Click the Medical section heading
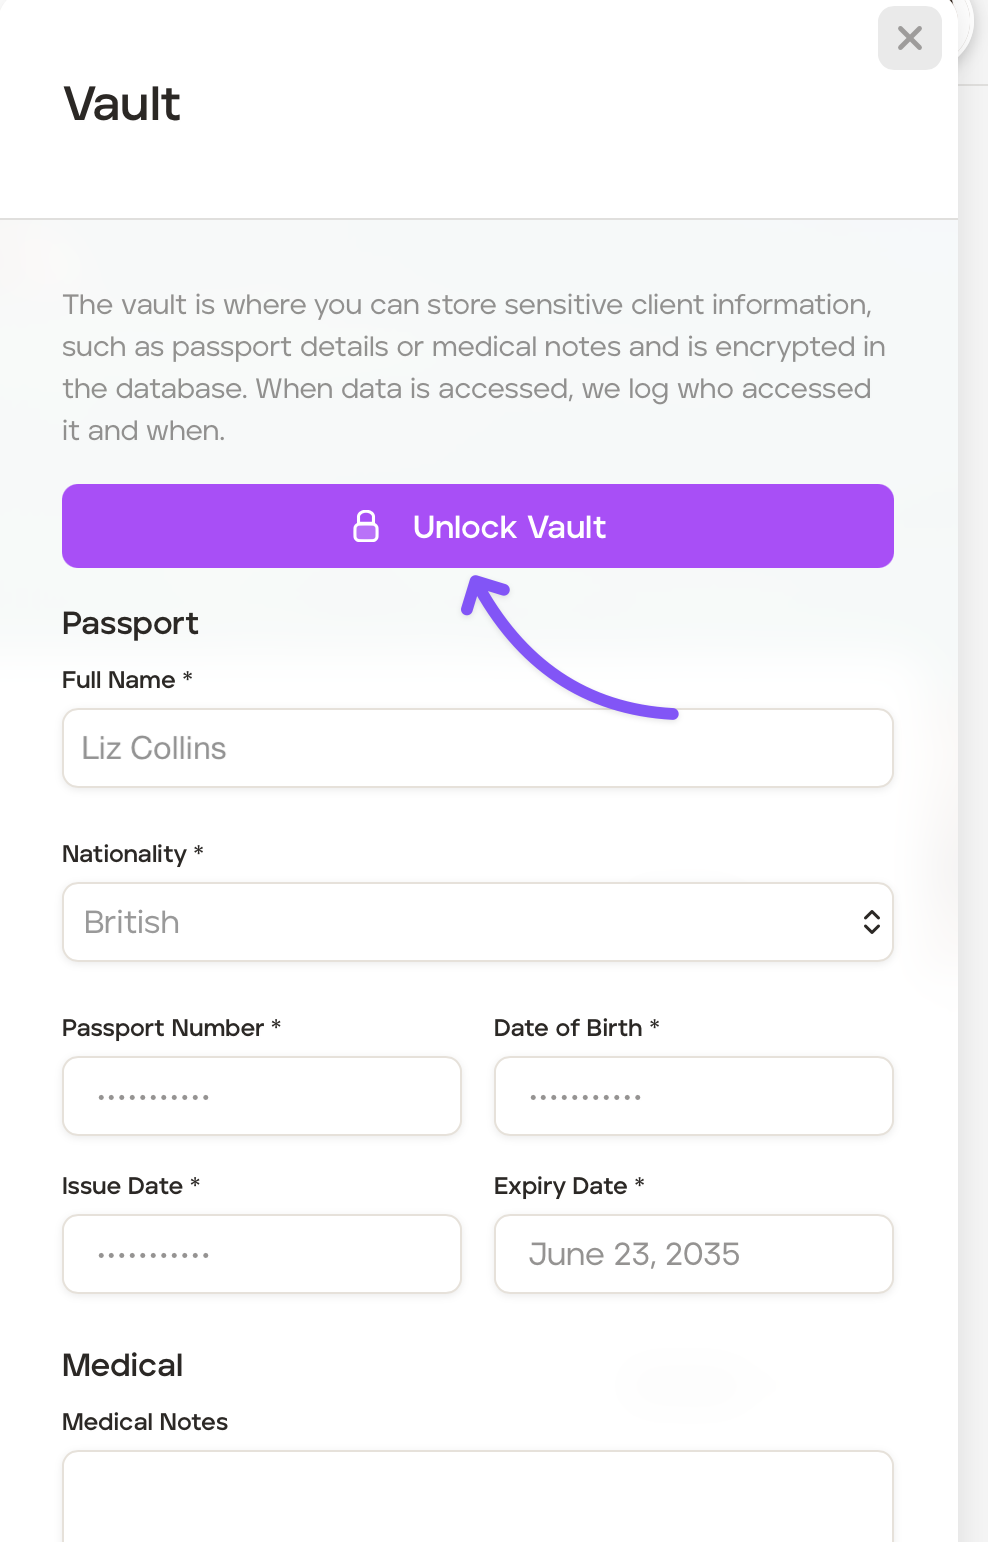The image size is (988, 1542). click(x=122, y=1365)
